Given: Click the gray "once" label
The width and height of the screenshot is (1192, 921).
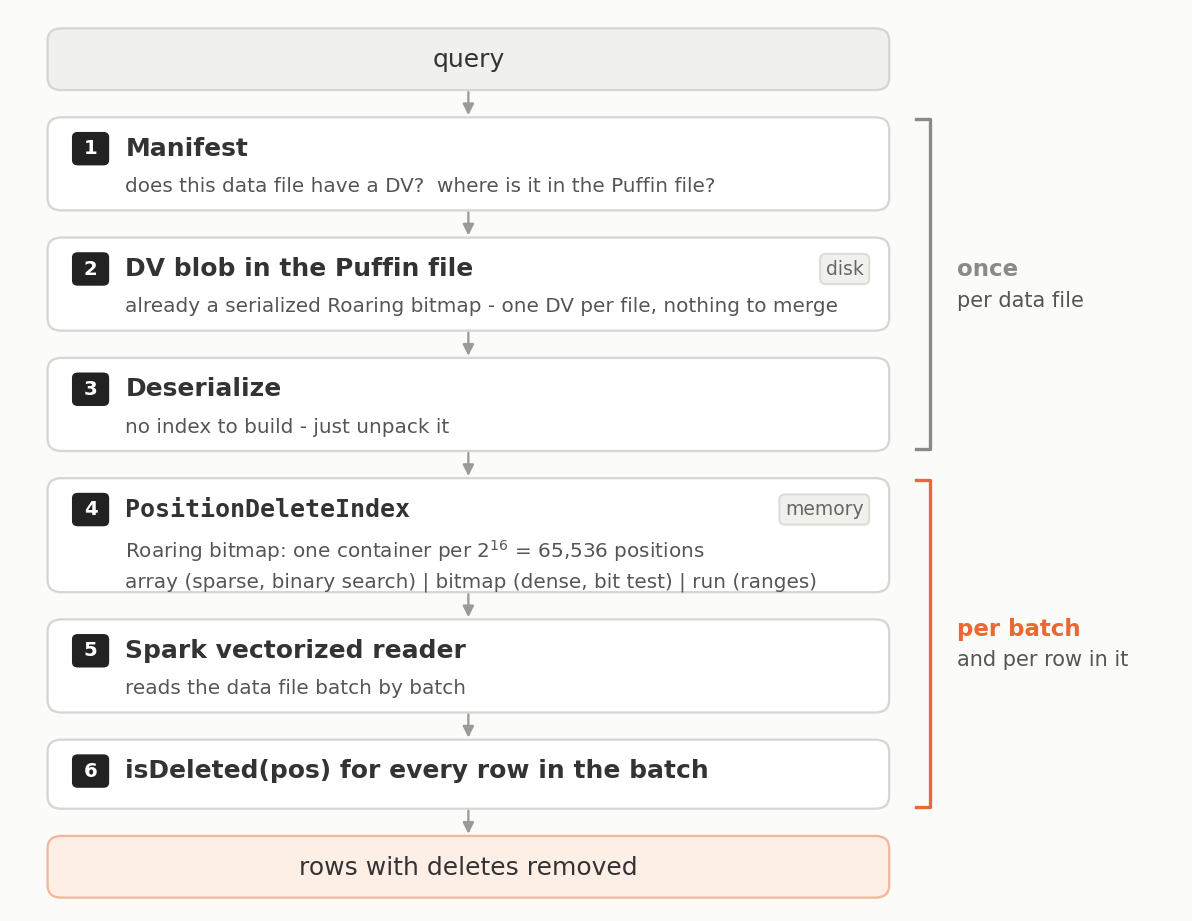Looking at the screenshot, I should [x=988, y=268].
